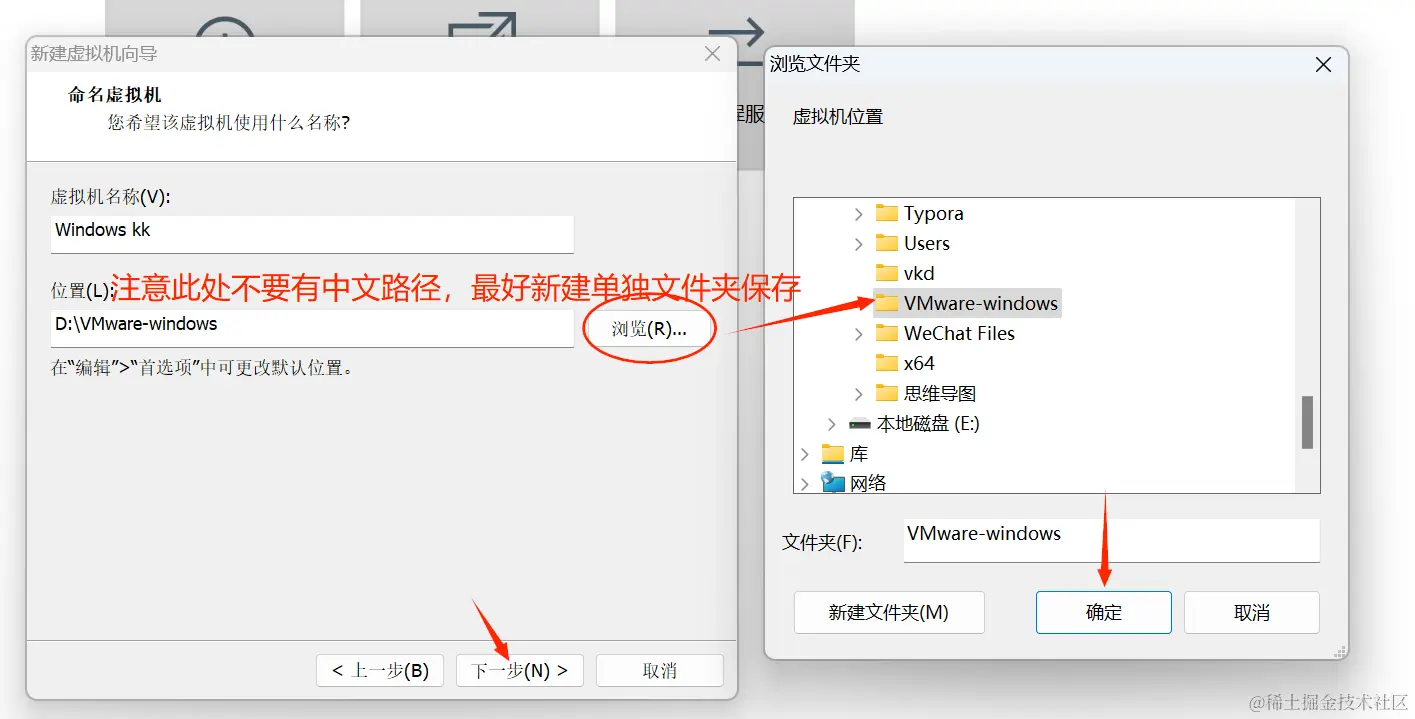Expand the 思维导图 folder node

click(x=858, y=393)
